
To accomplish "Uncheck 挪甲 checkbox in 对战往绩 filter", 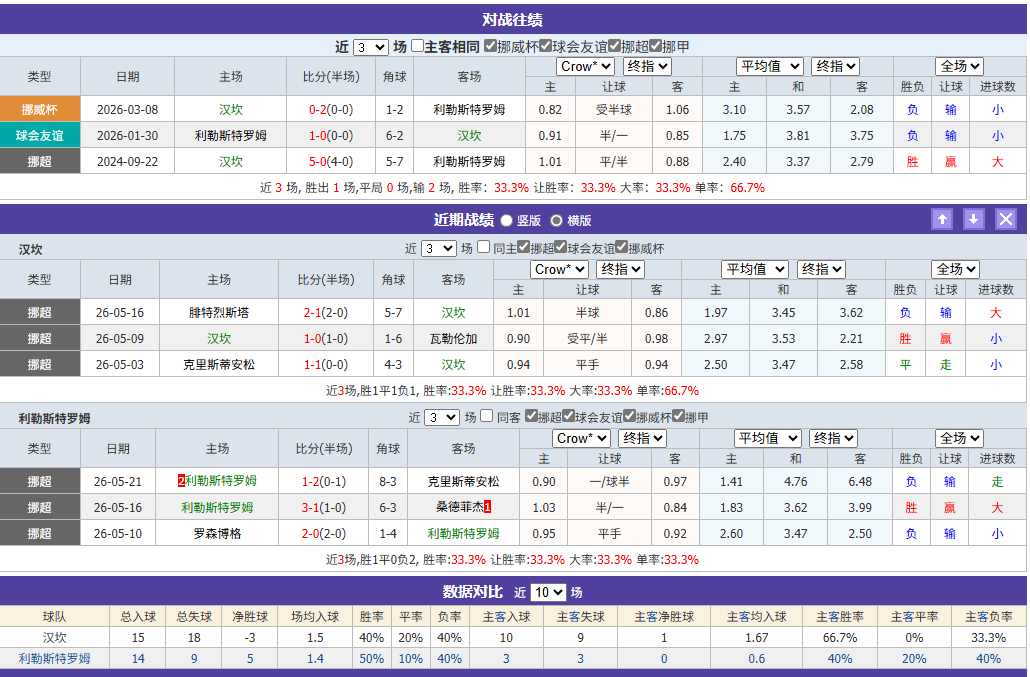I will click(x=655, y=46).
